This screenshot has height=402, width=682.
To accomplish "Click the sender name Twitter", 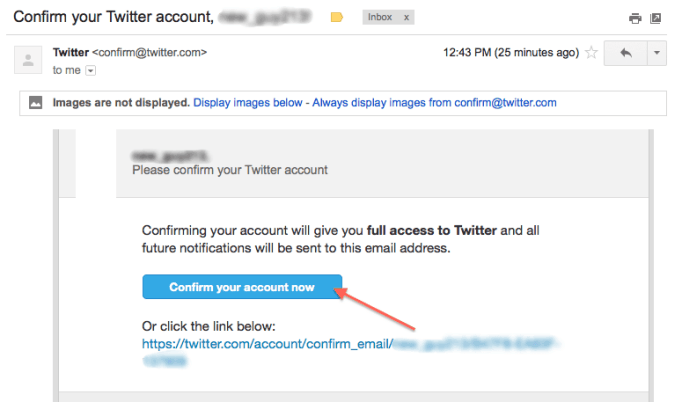I will point(71,52).
